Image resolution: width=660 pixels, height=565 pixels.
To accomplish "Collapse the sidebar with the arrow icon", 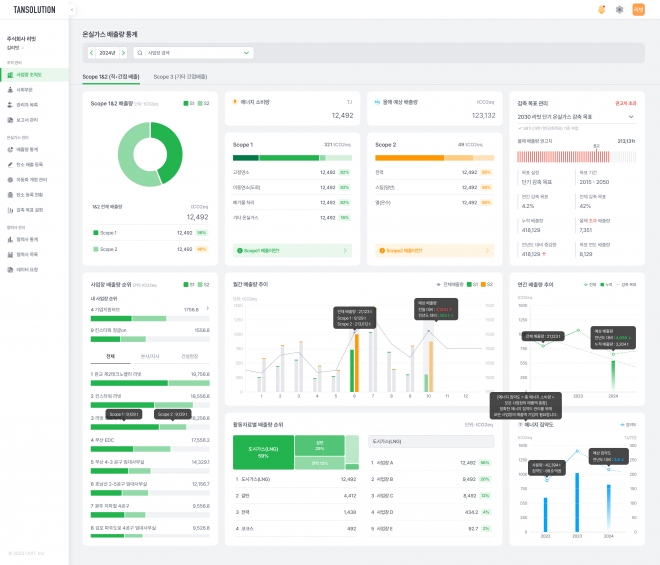I will pos(72,9).
